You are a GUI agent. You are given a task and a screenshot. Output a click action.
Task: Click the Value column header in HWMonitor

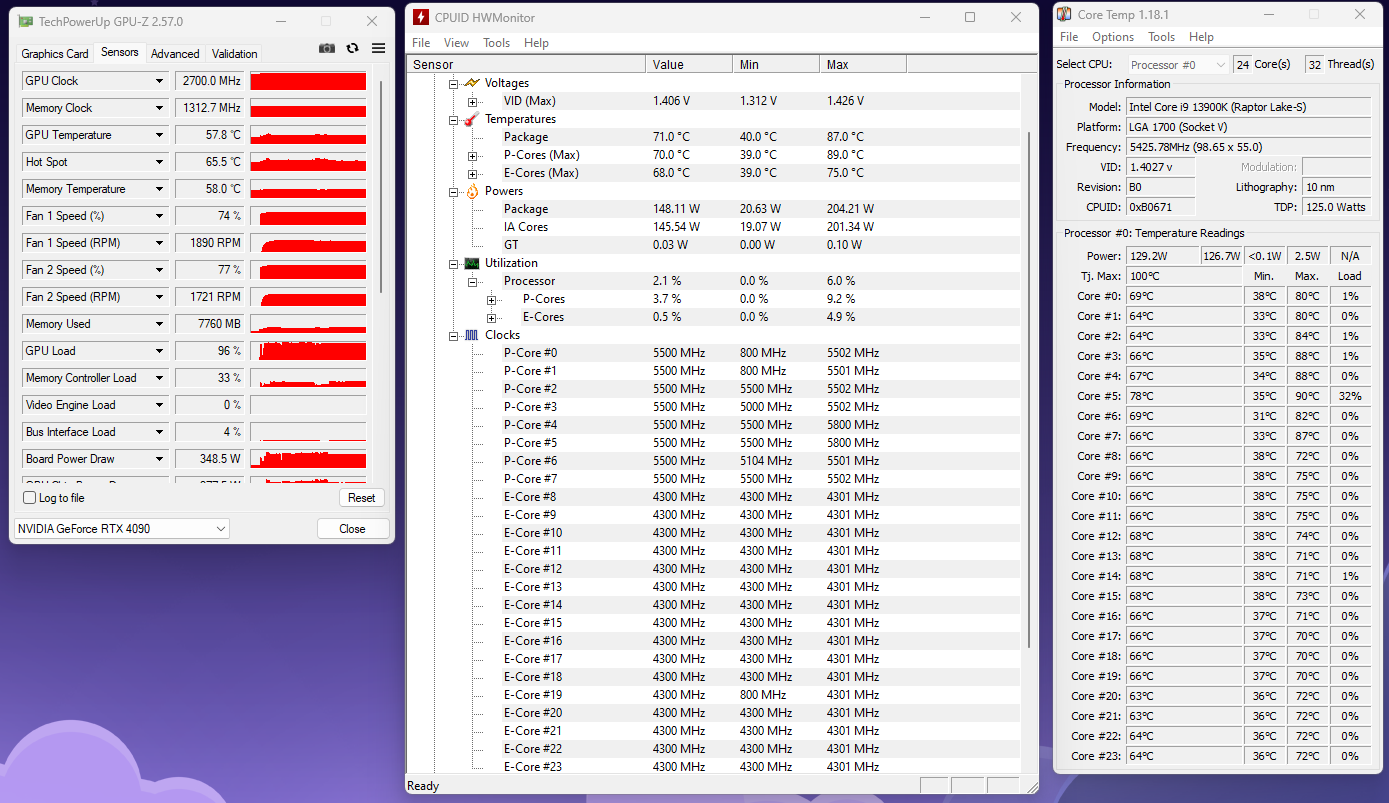689,64
